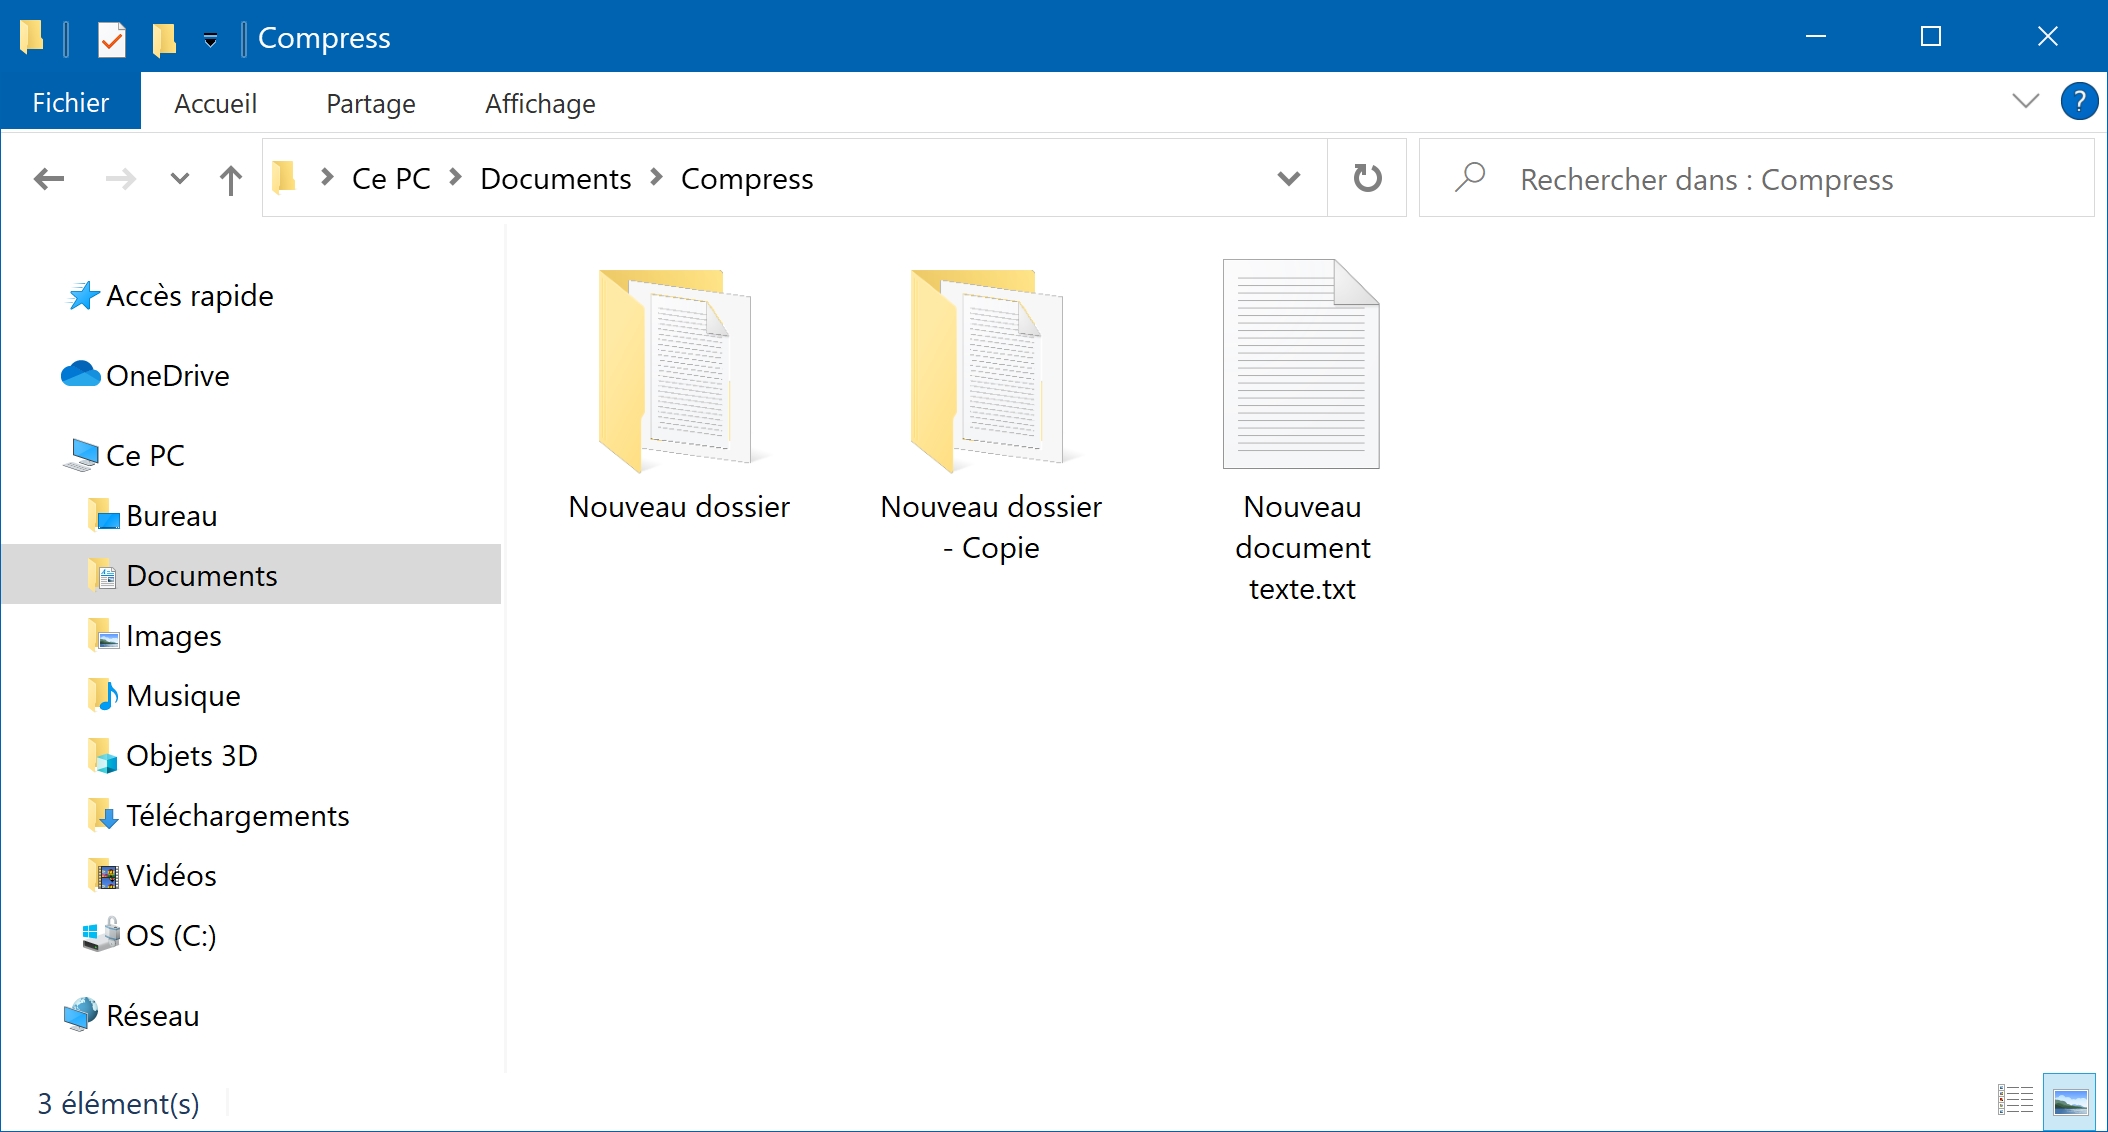Open Téléchargements in the navigation pane
The width and height of the screenshot is (2108, 1132).
(219, 816)
